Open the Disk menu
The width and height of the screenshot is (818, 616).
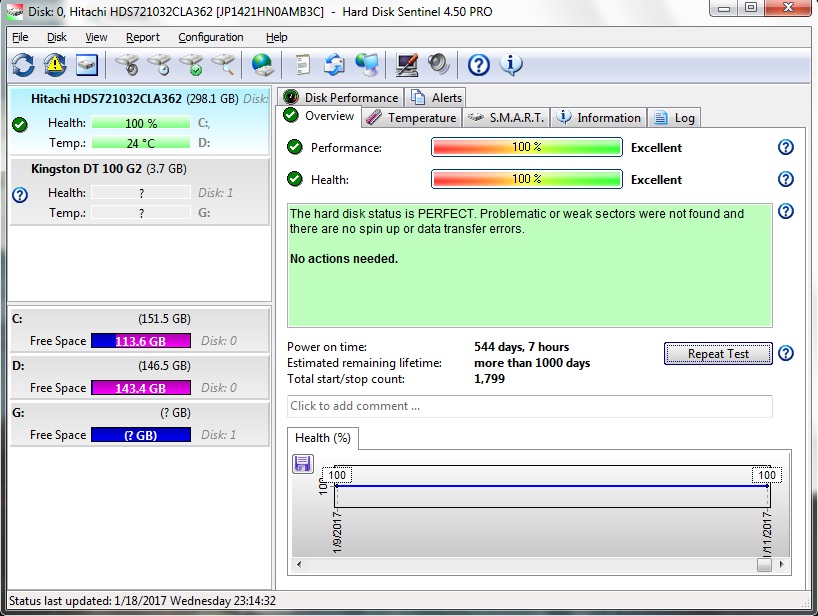pos(57,37)
